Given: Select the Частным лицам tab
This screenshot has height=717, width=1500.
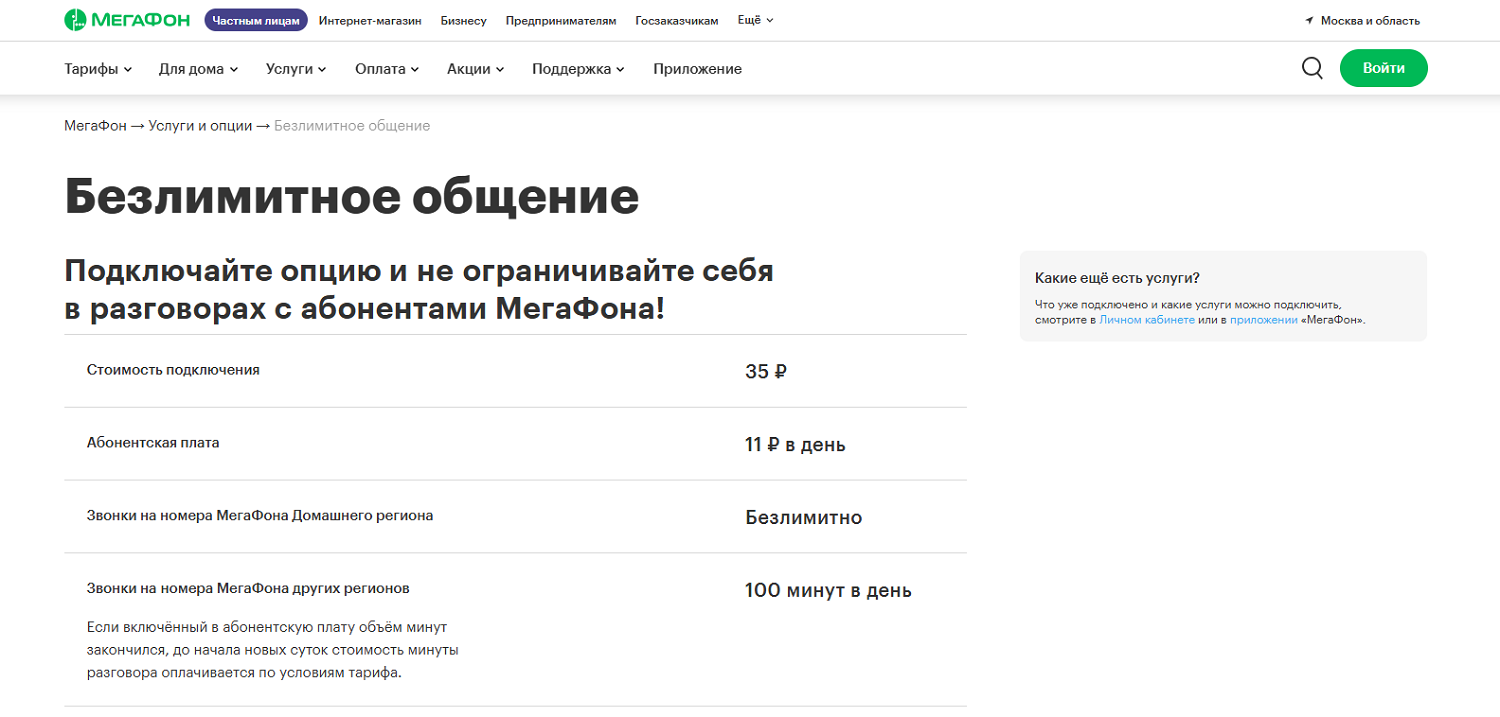Looking at the screenshot, I should pyautogui.click(x=256, y=20).
